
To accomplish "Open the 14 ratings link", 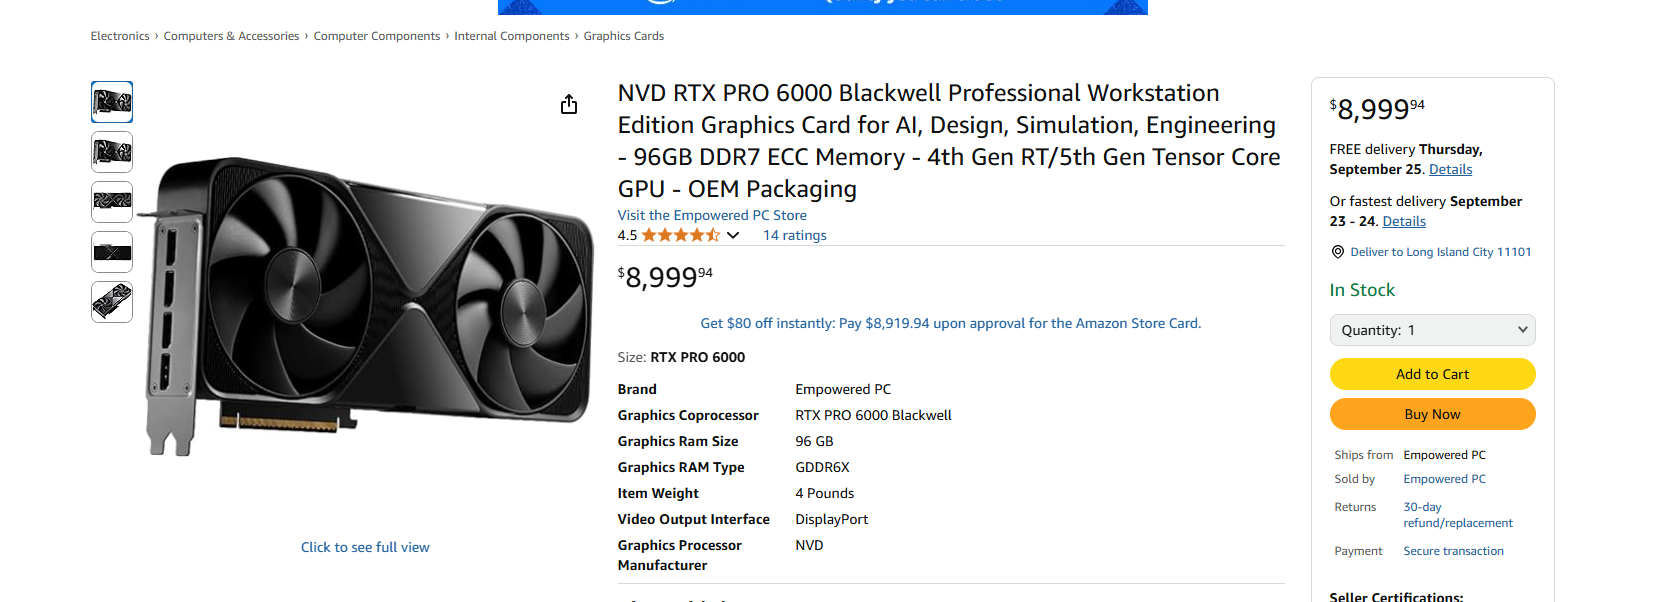I will 795,235.
